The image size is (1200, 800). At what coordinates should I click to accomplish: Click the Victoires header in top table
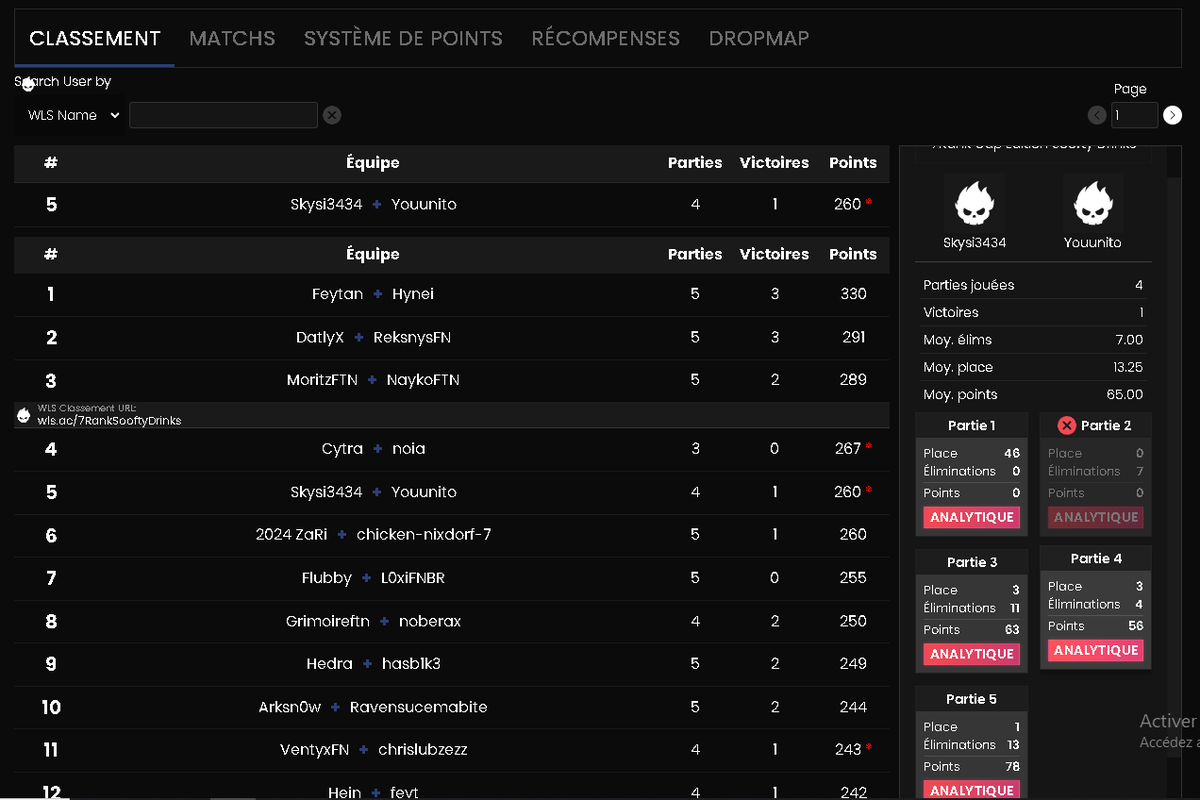pos(774,163)
